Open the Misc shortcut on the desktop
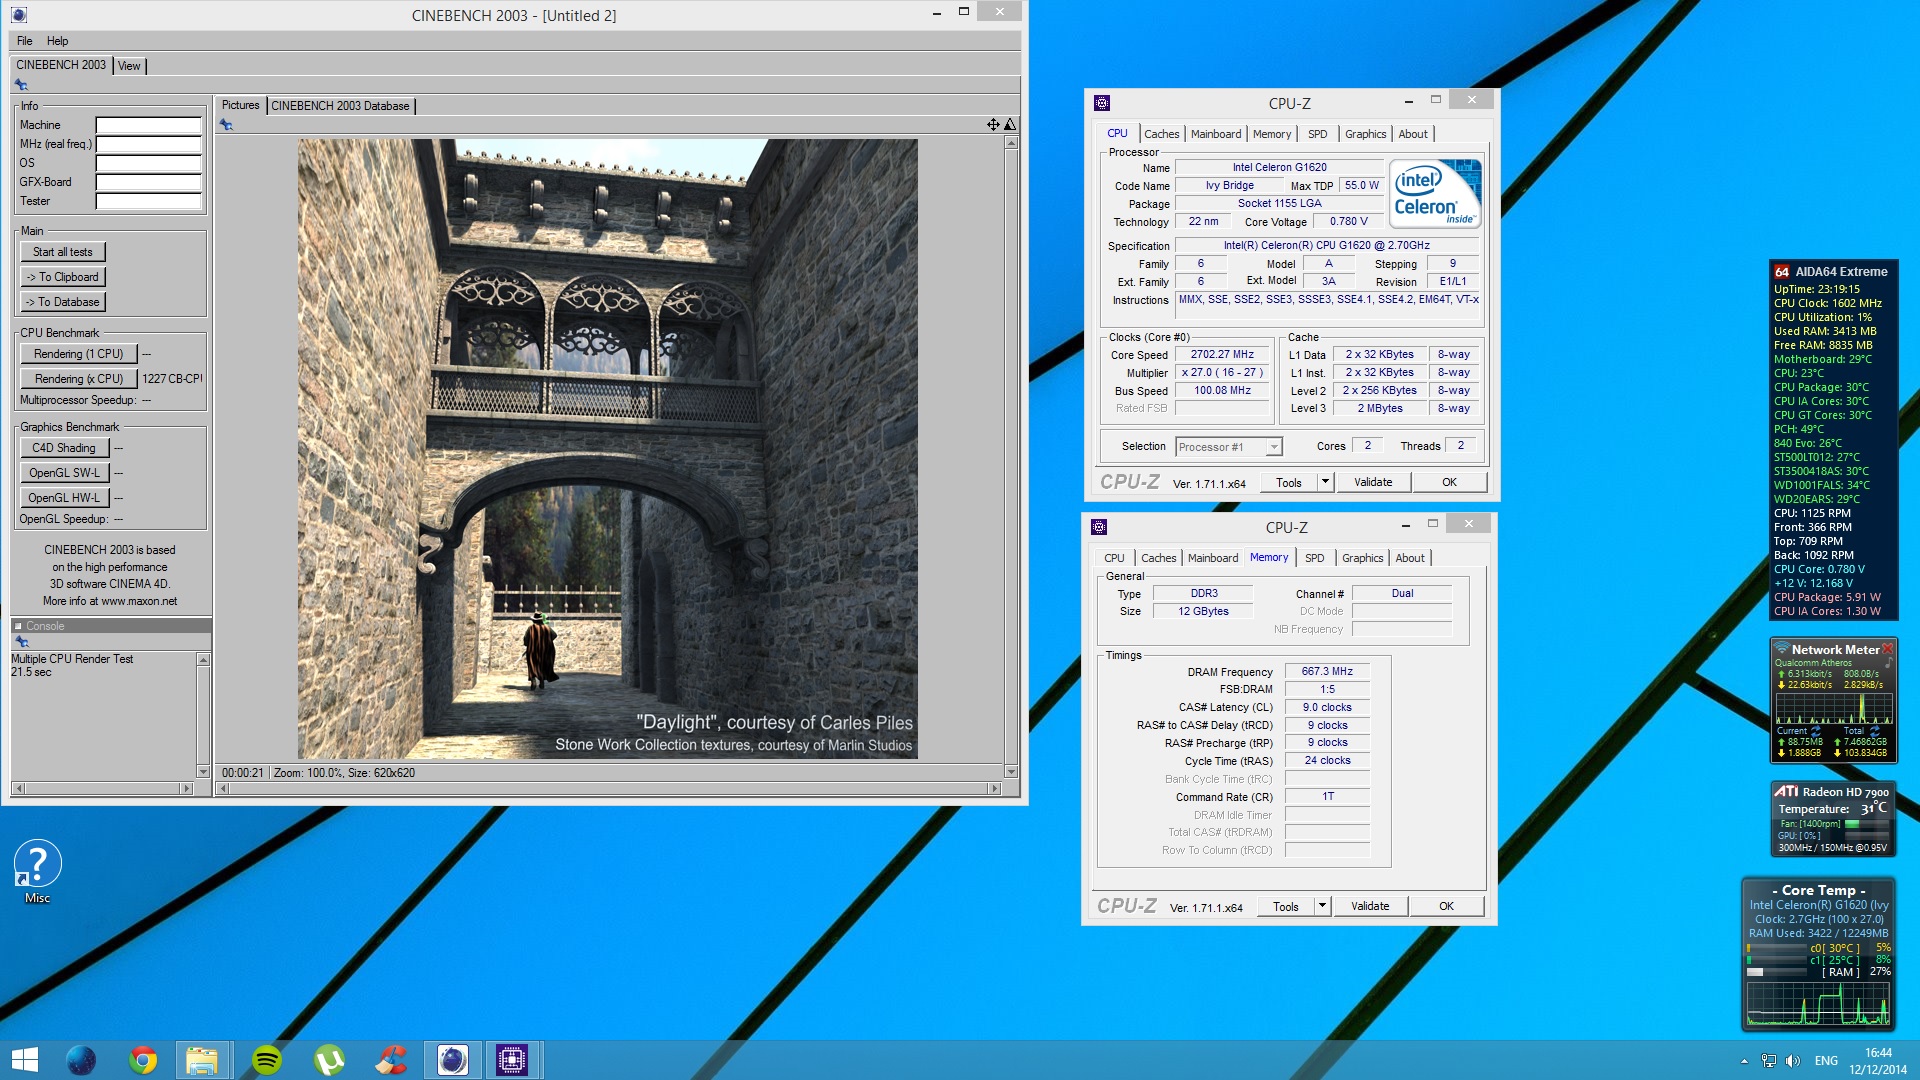The height and width of the screenshot is (1080, 1920). (x=37, y=871)
